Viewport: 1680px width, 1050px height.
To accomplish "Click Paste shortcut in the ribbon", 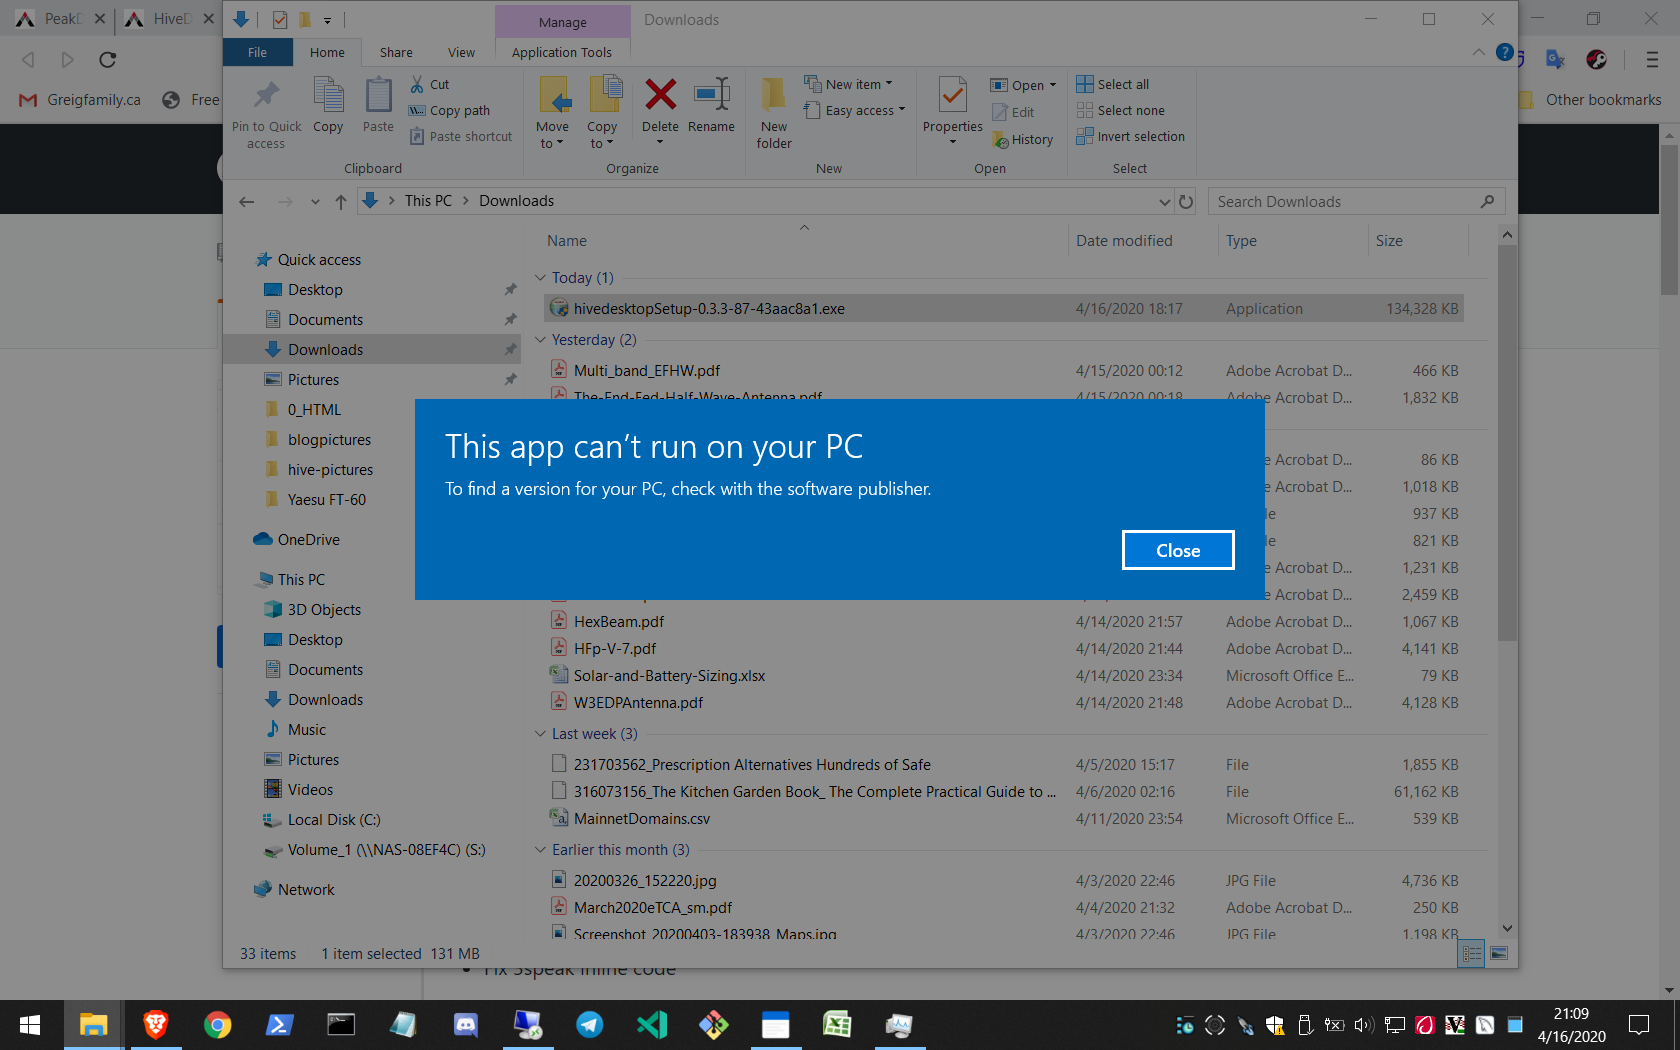I will click(x=461, y=136).
